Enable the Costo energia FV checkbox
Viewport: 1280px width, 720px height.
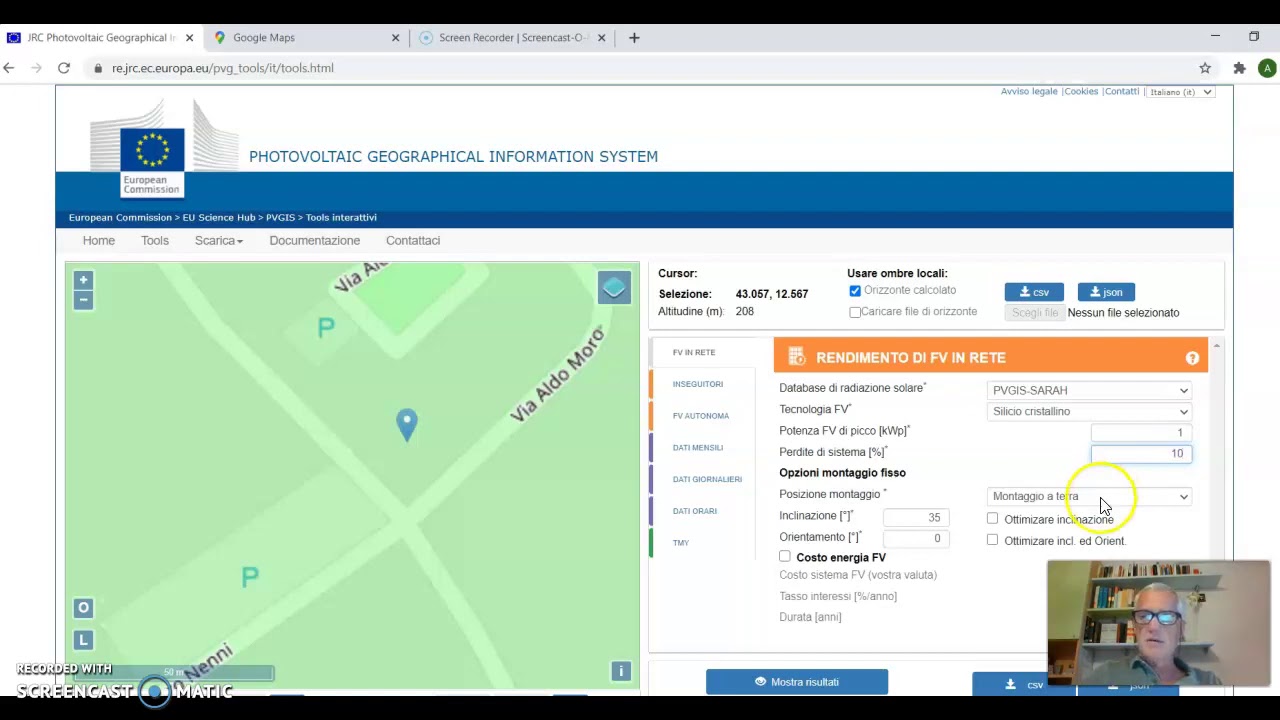[x=785, y=556]
